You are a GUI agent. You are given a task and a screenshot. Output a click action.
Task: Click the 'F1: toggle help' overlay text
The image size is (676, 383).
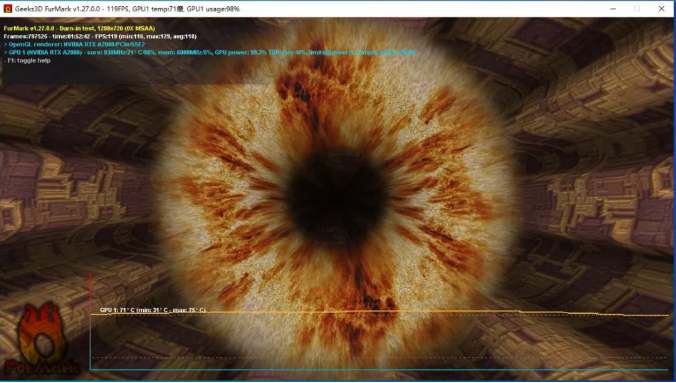coord(27,60)
